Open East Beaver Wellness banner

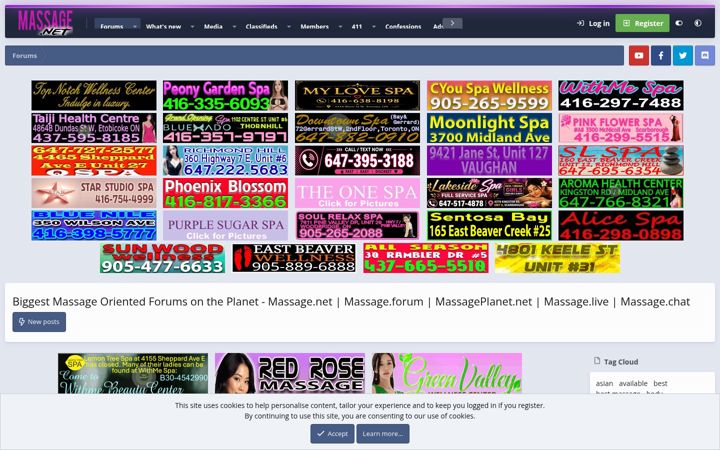point(294,258)
